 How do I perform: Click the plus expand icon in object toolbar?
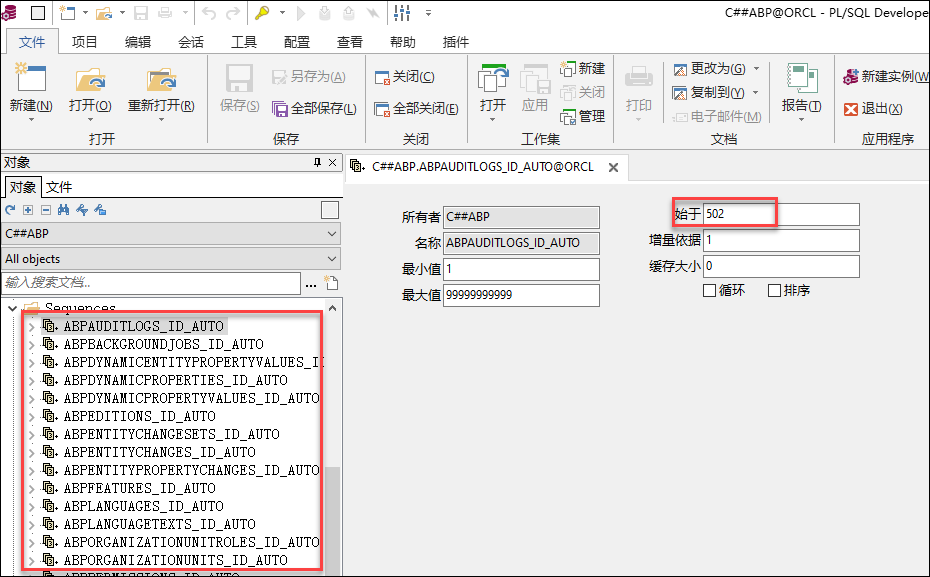28,210
